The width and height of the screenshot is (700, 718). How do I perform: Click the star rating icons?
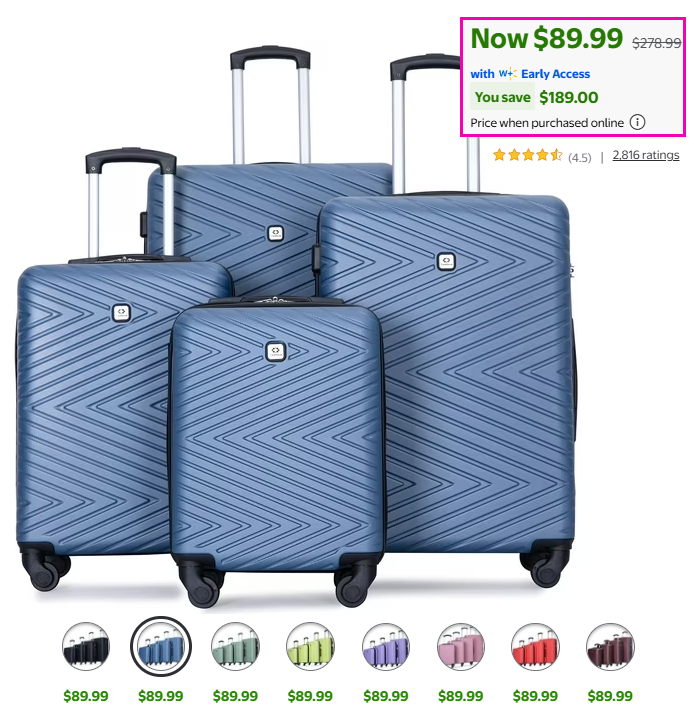point(527,155)
